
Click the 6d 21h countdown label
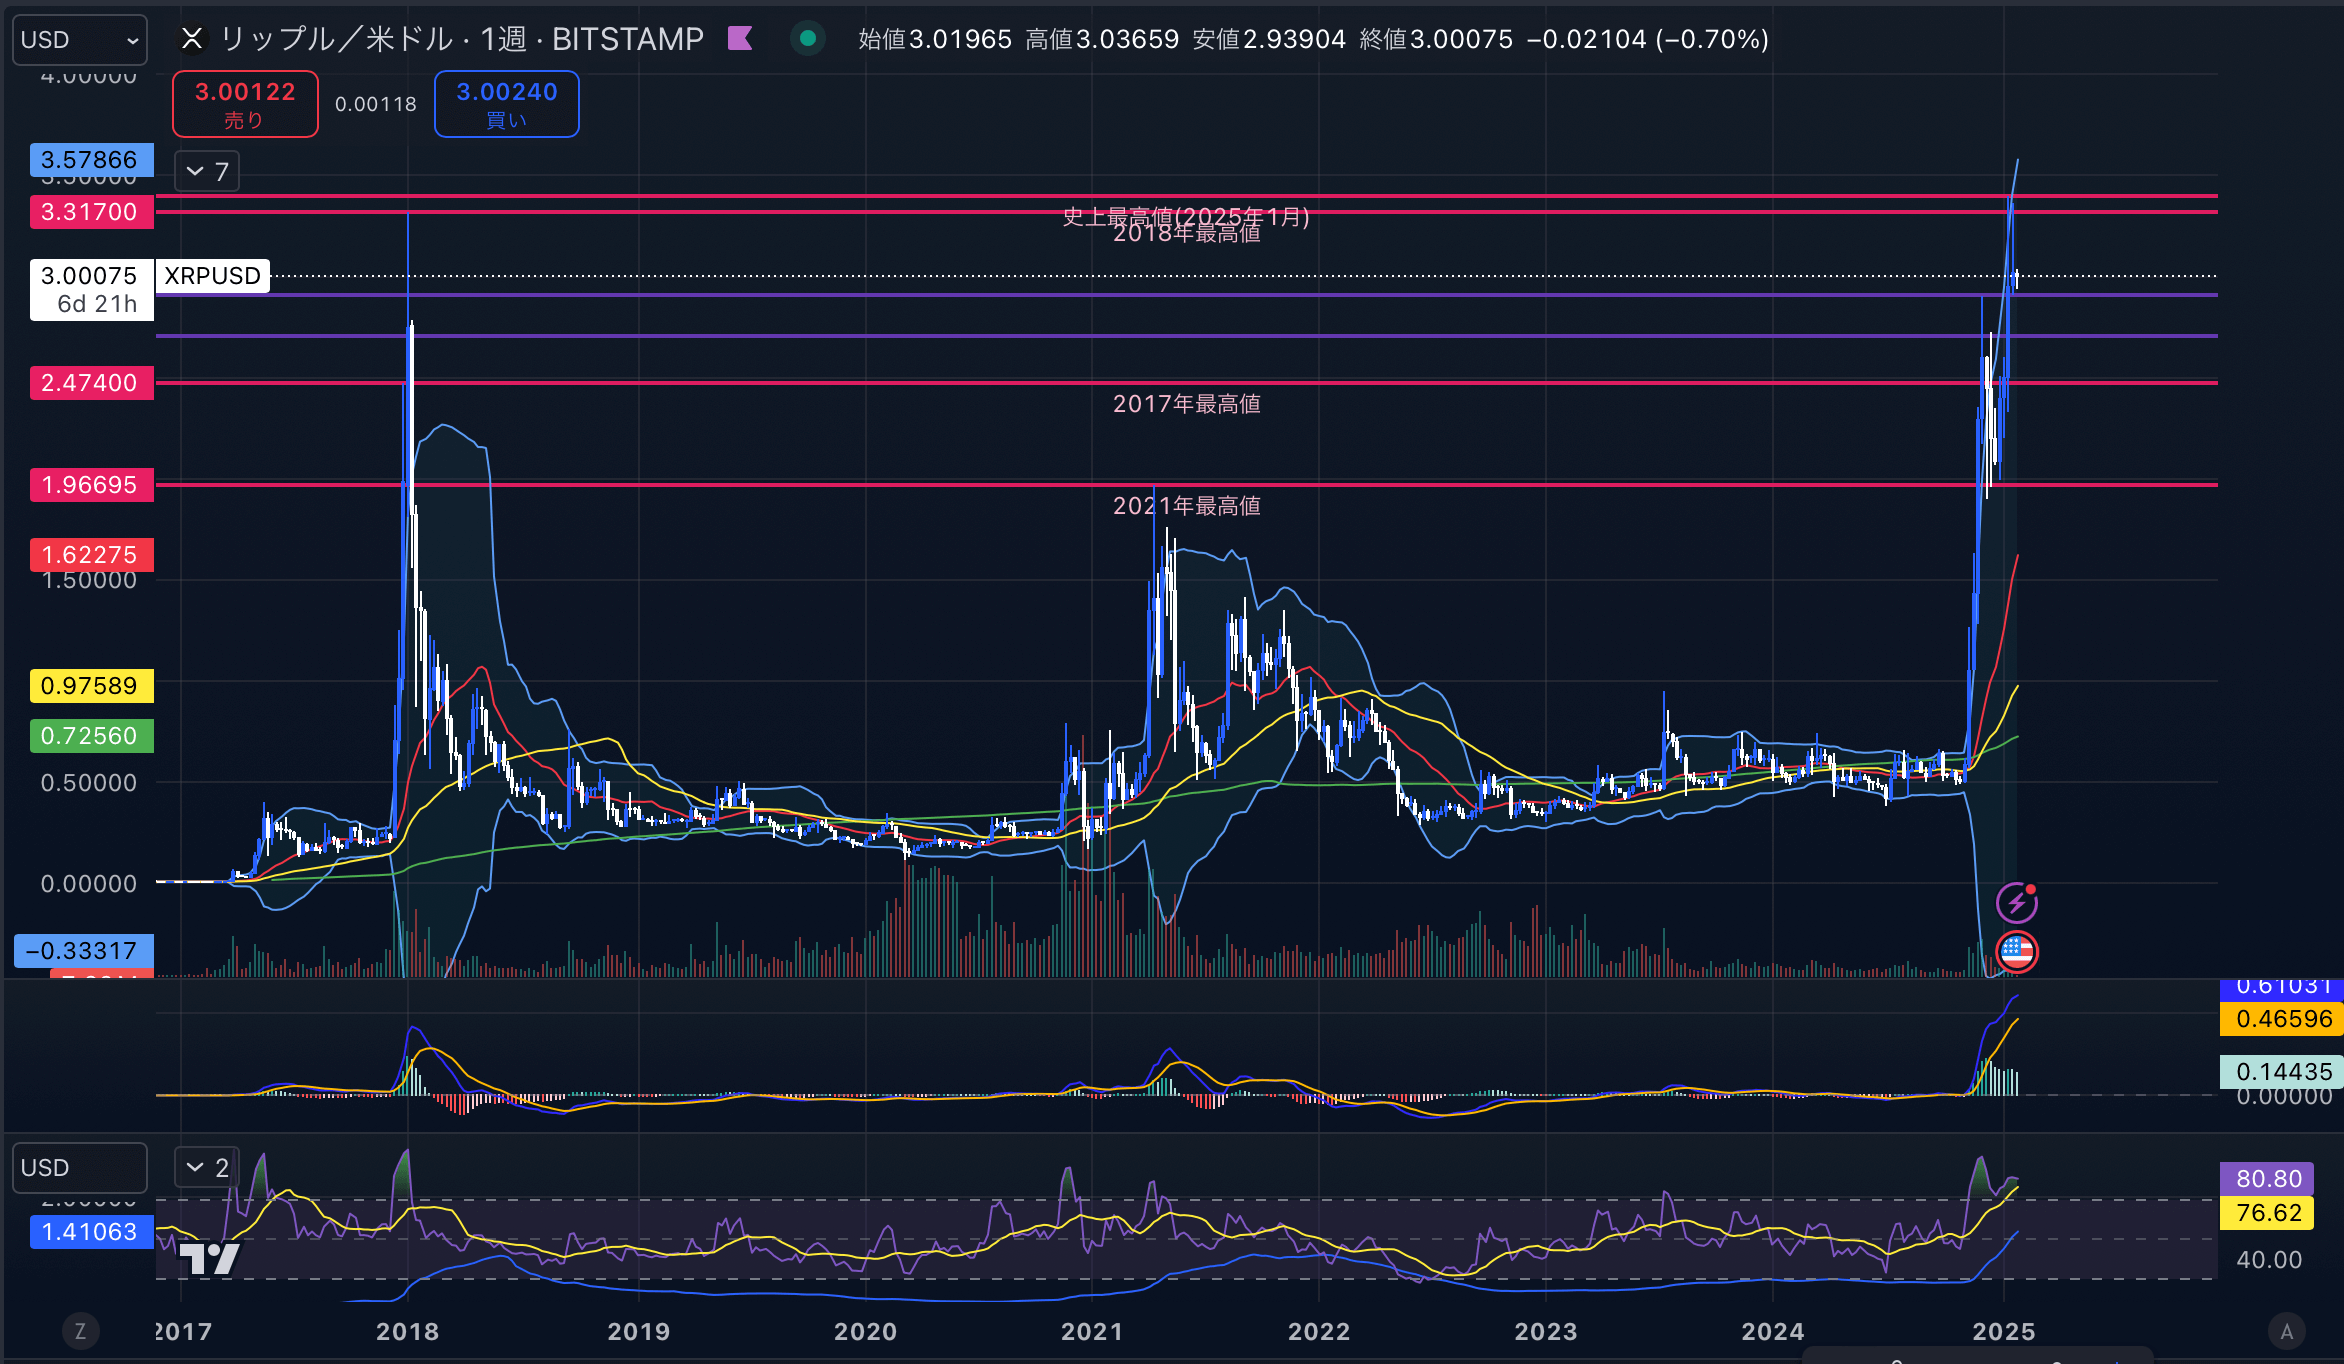97,305
